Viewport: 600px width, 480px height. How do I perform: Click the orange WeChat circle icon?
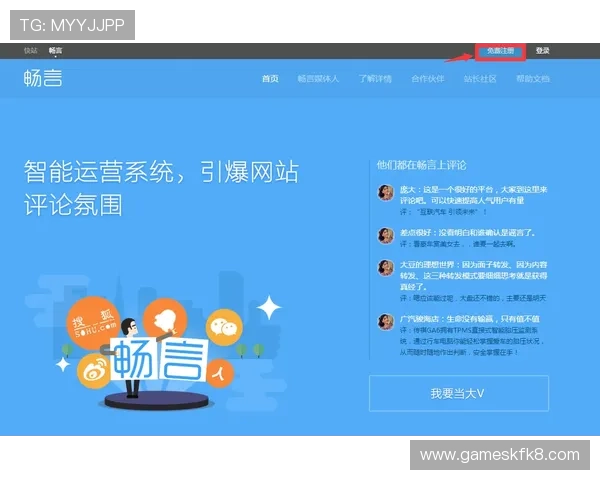[x=224, y=327]
